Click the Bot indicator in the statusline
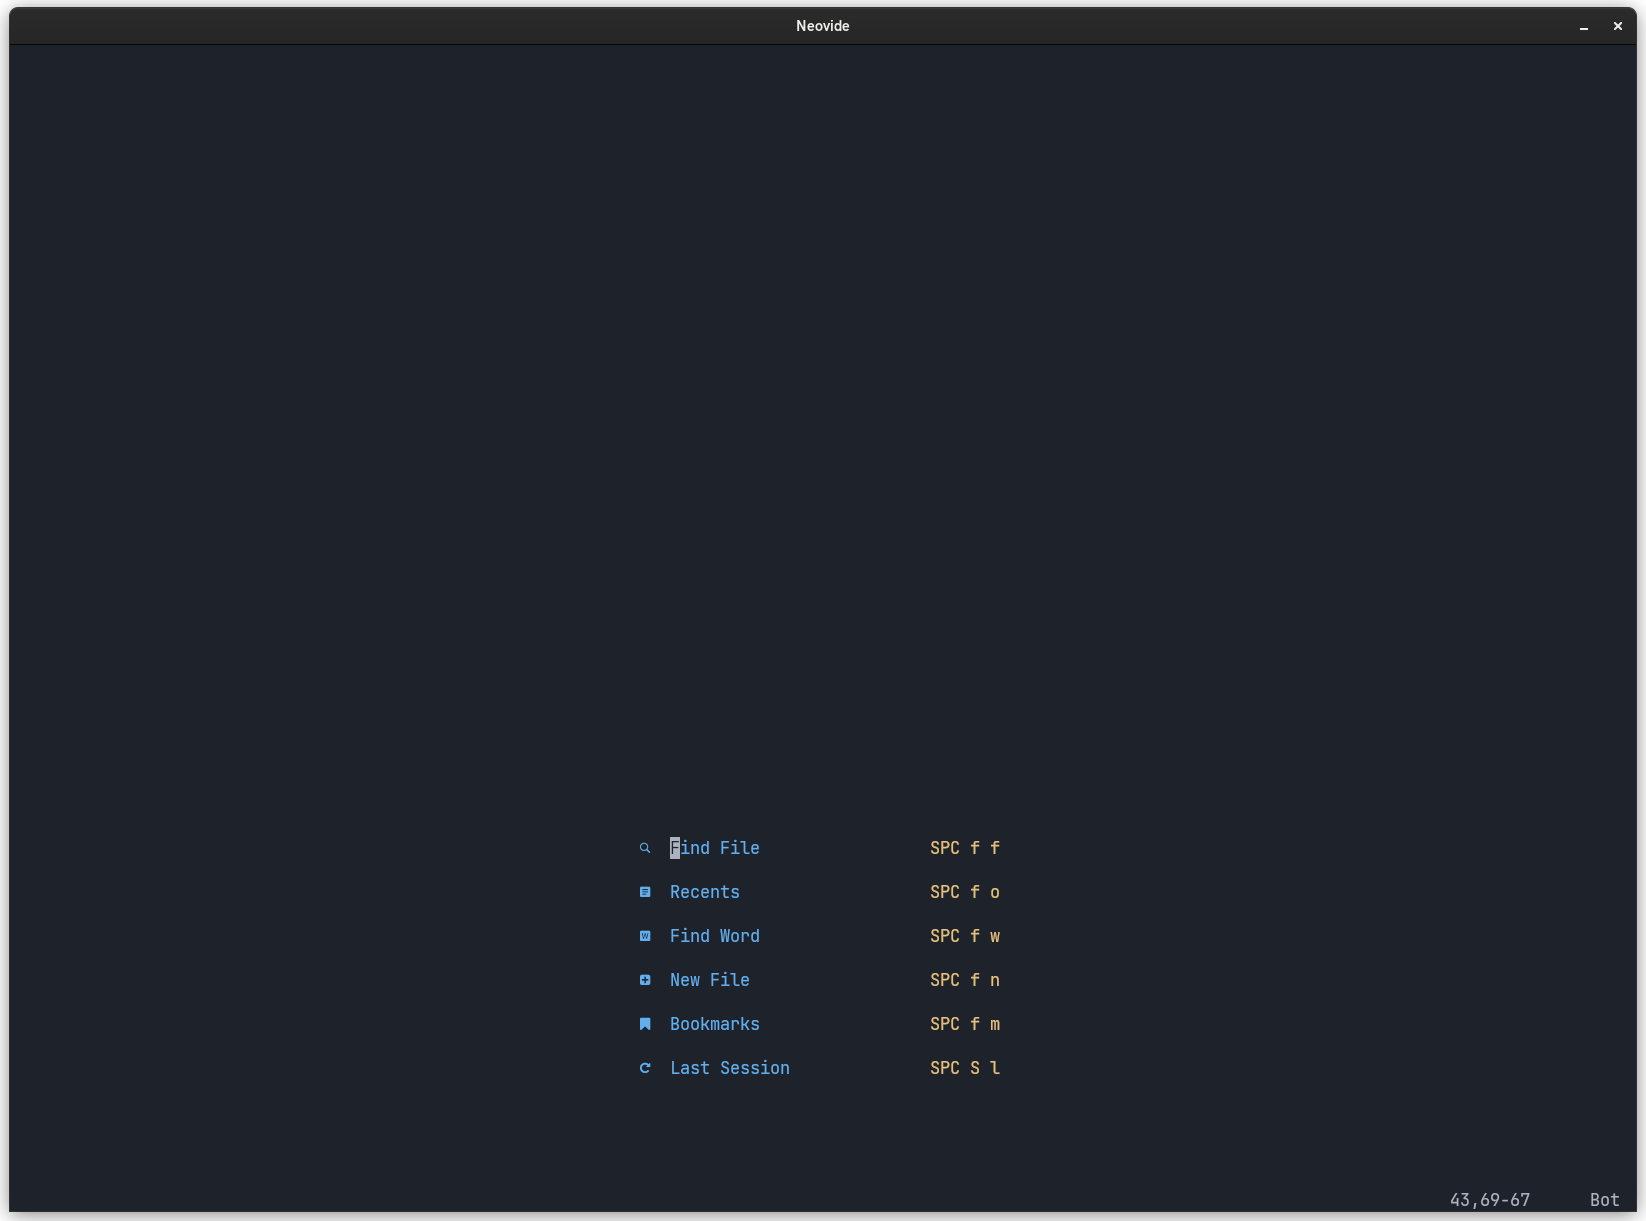 1603,1199
